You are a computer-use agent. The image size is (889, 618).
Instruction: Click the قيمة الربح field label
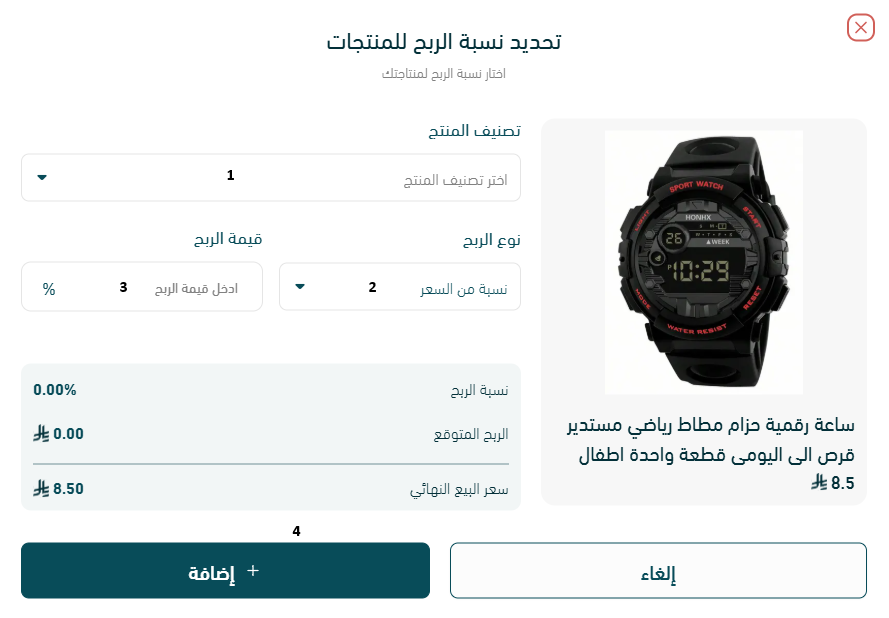pos(228,239)
